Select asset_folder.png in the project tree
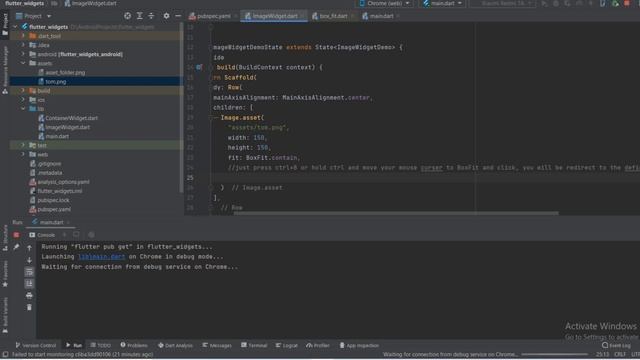Image resolution: width=640 pixels, height=360 pixels. (65, 73)
